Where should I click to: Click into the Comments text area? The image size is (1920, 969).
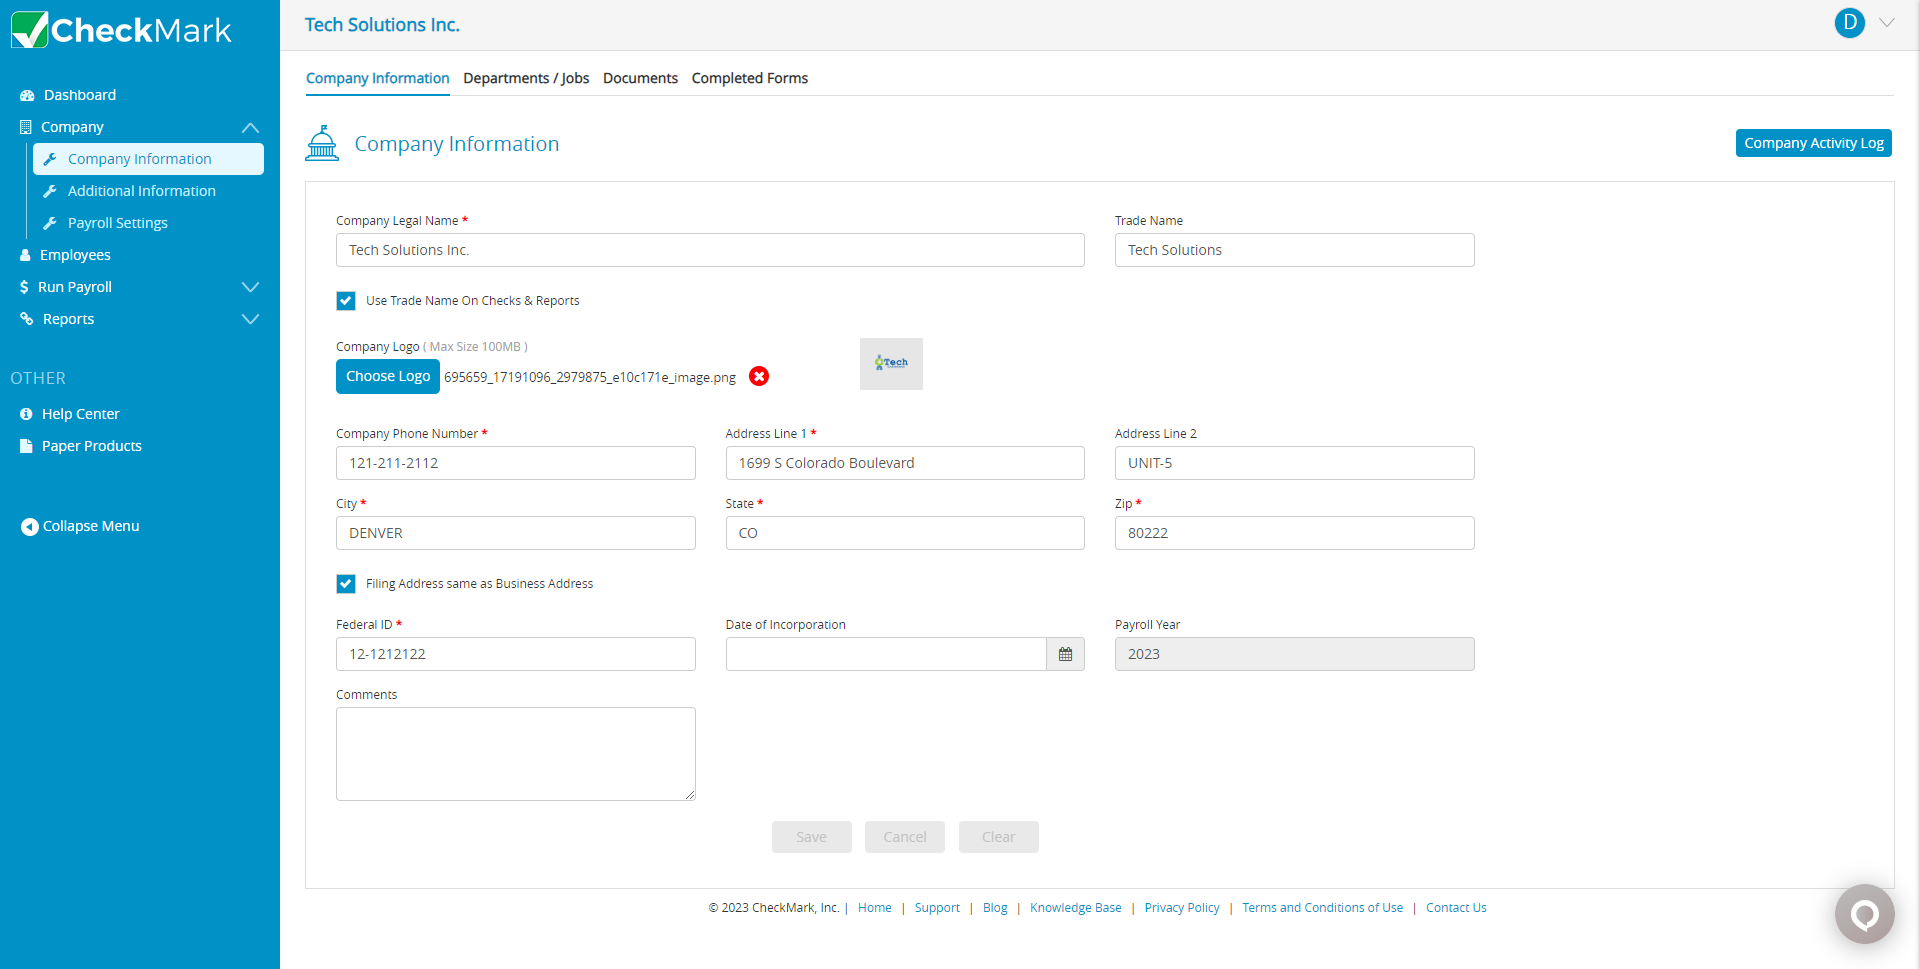pyautogui.click(x=515, y=753)
